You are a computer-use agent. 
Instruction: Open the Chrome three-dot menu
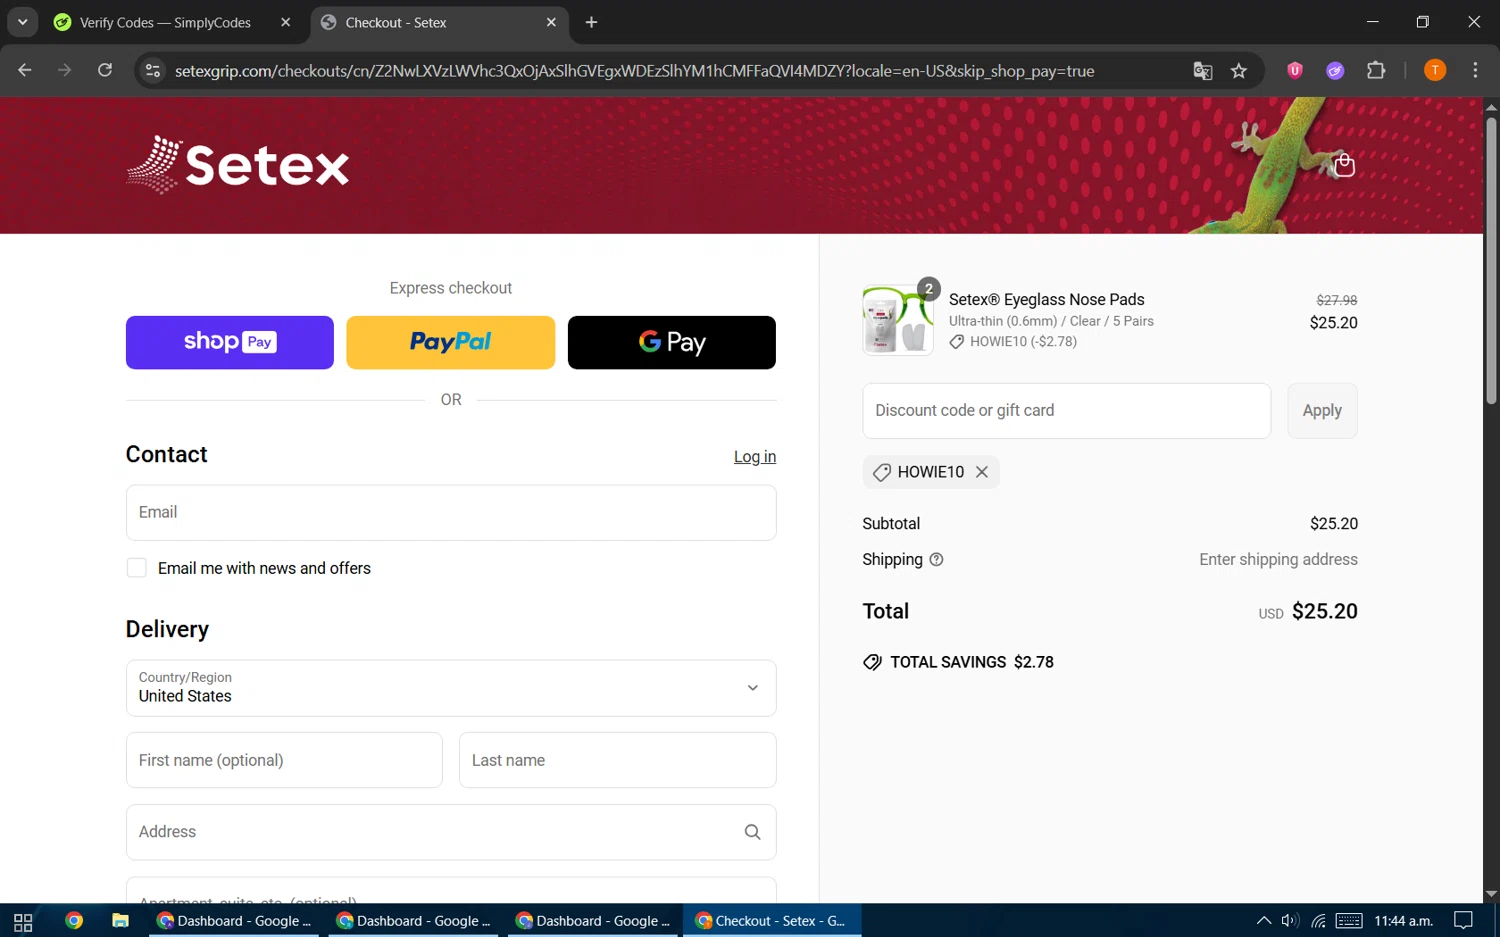click(x=1475, y=70)
